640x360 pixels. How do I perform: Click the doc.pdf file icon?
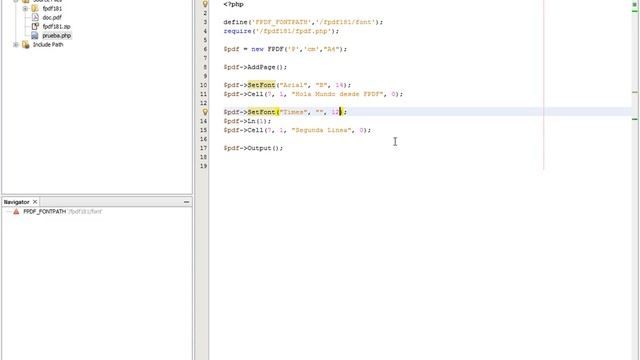35,17
